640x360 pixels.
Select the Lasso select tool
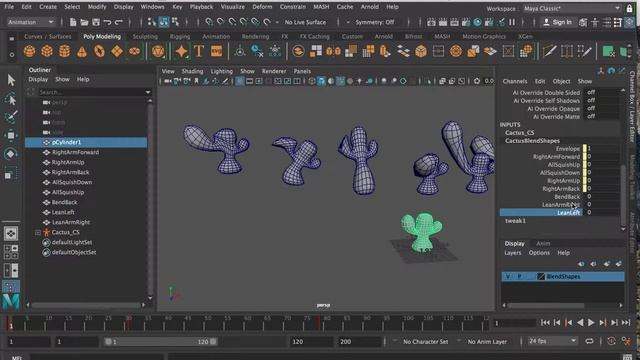[11, 99]
